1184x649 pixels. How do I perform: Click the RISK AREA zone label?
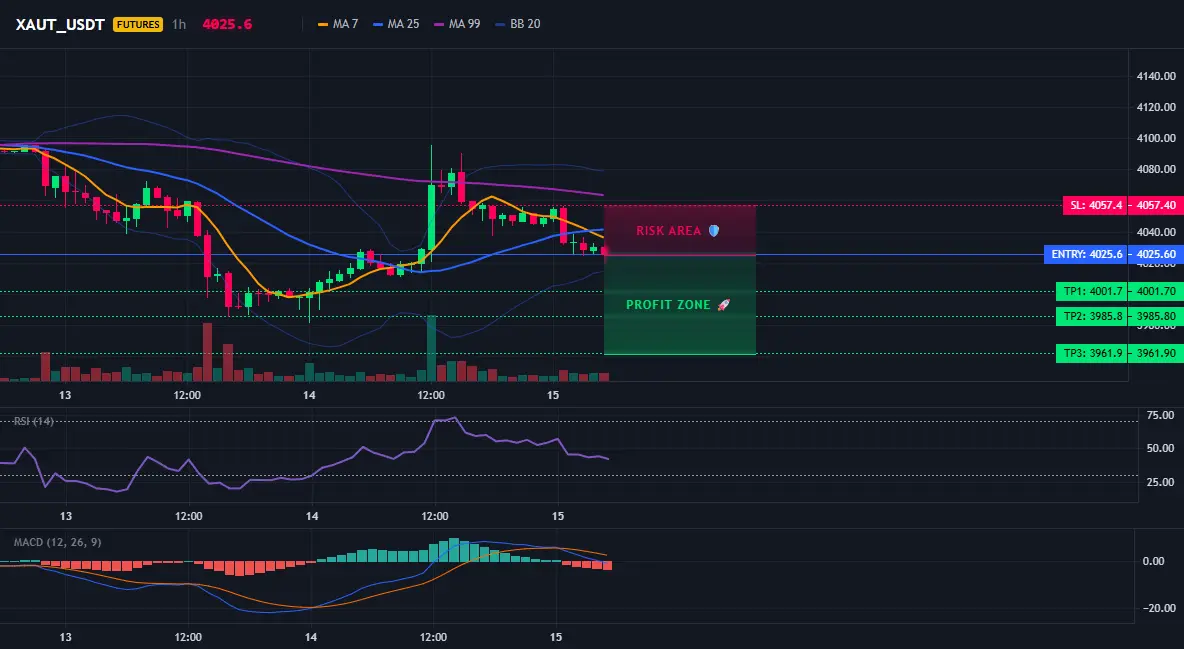669,231
